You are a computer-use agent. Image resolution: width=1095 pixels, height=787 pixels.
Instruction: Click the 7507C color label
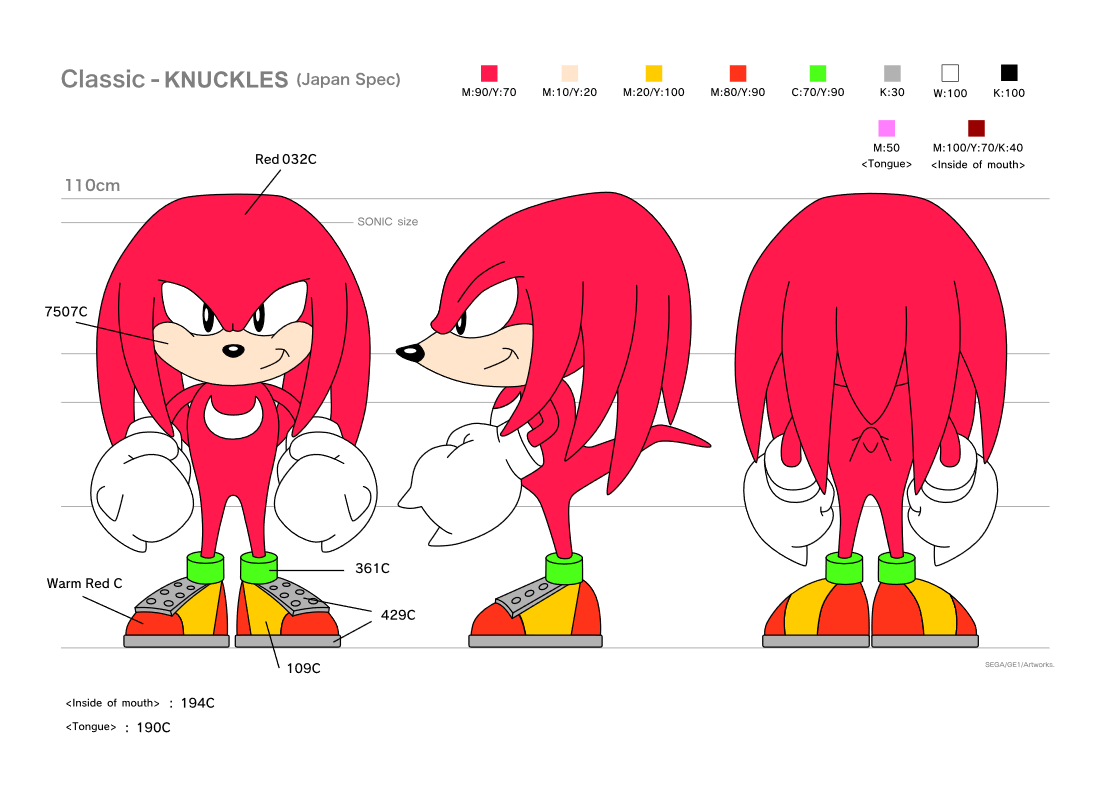[64, 311]
